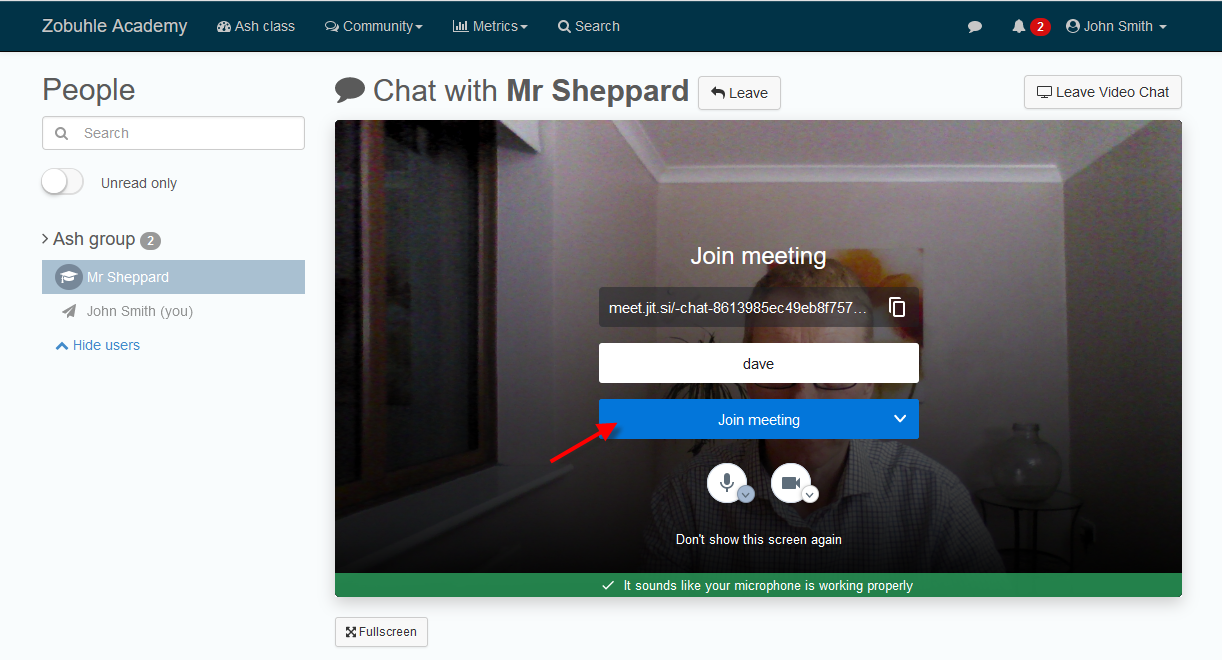Expand the Join meeting options chevron
The image size is (1222, 660).
(900, 419)
